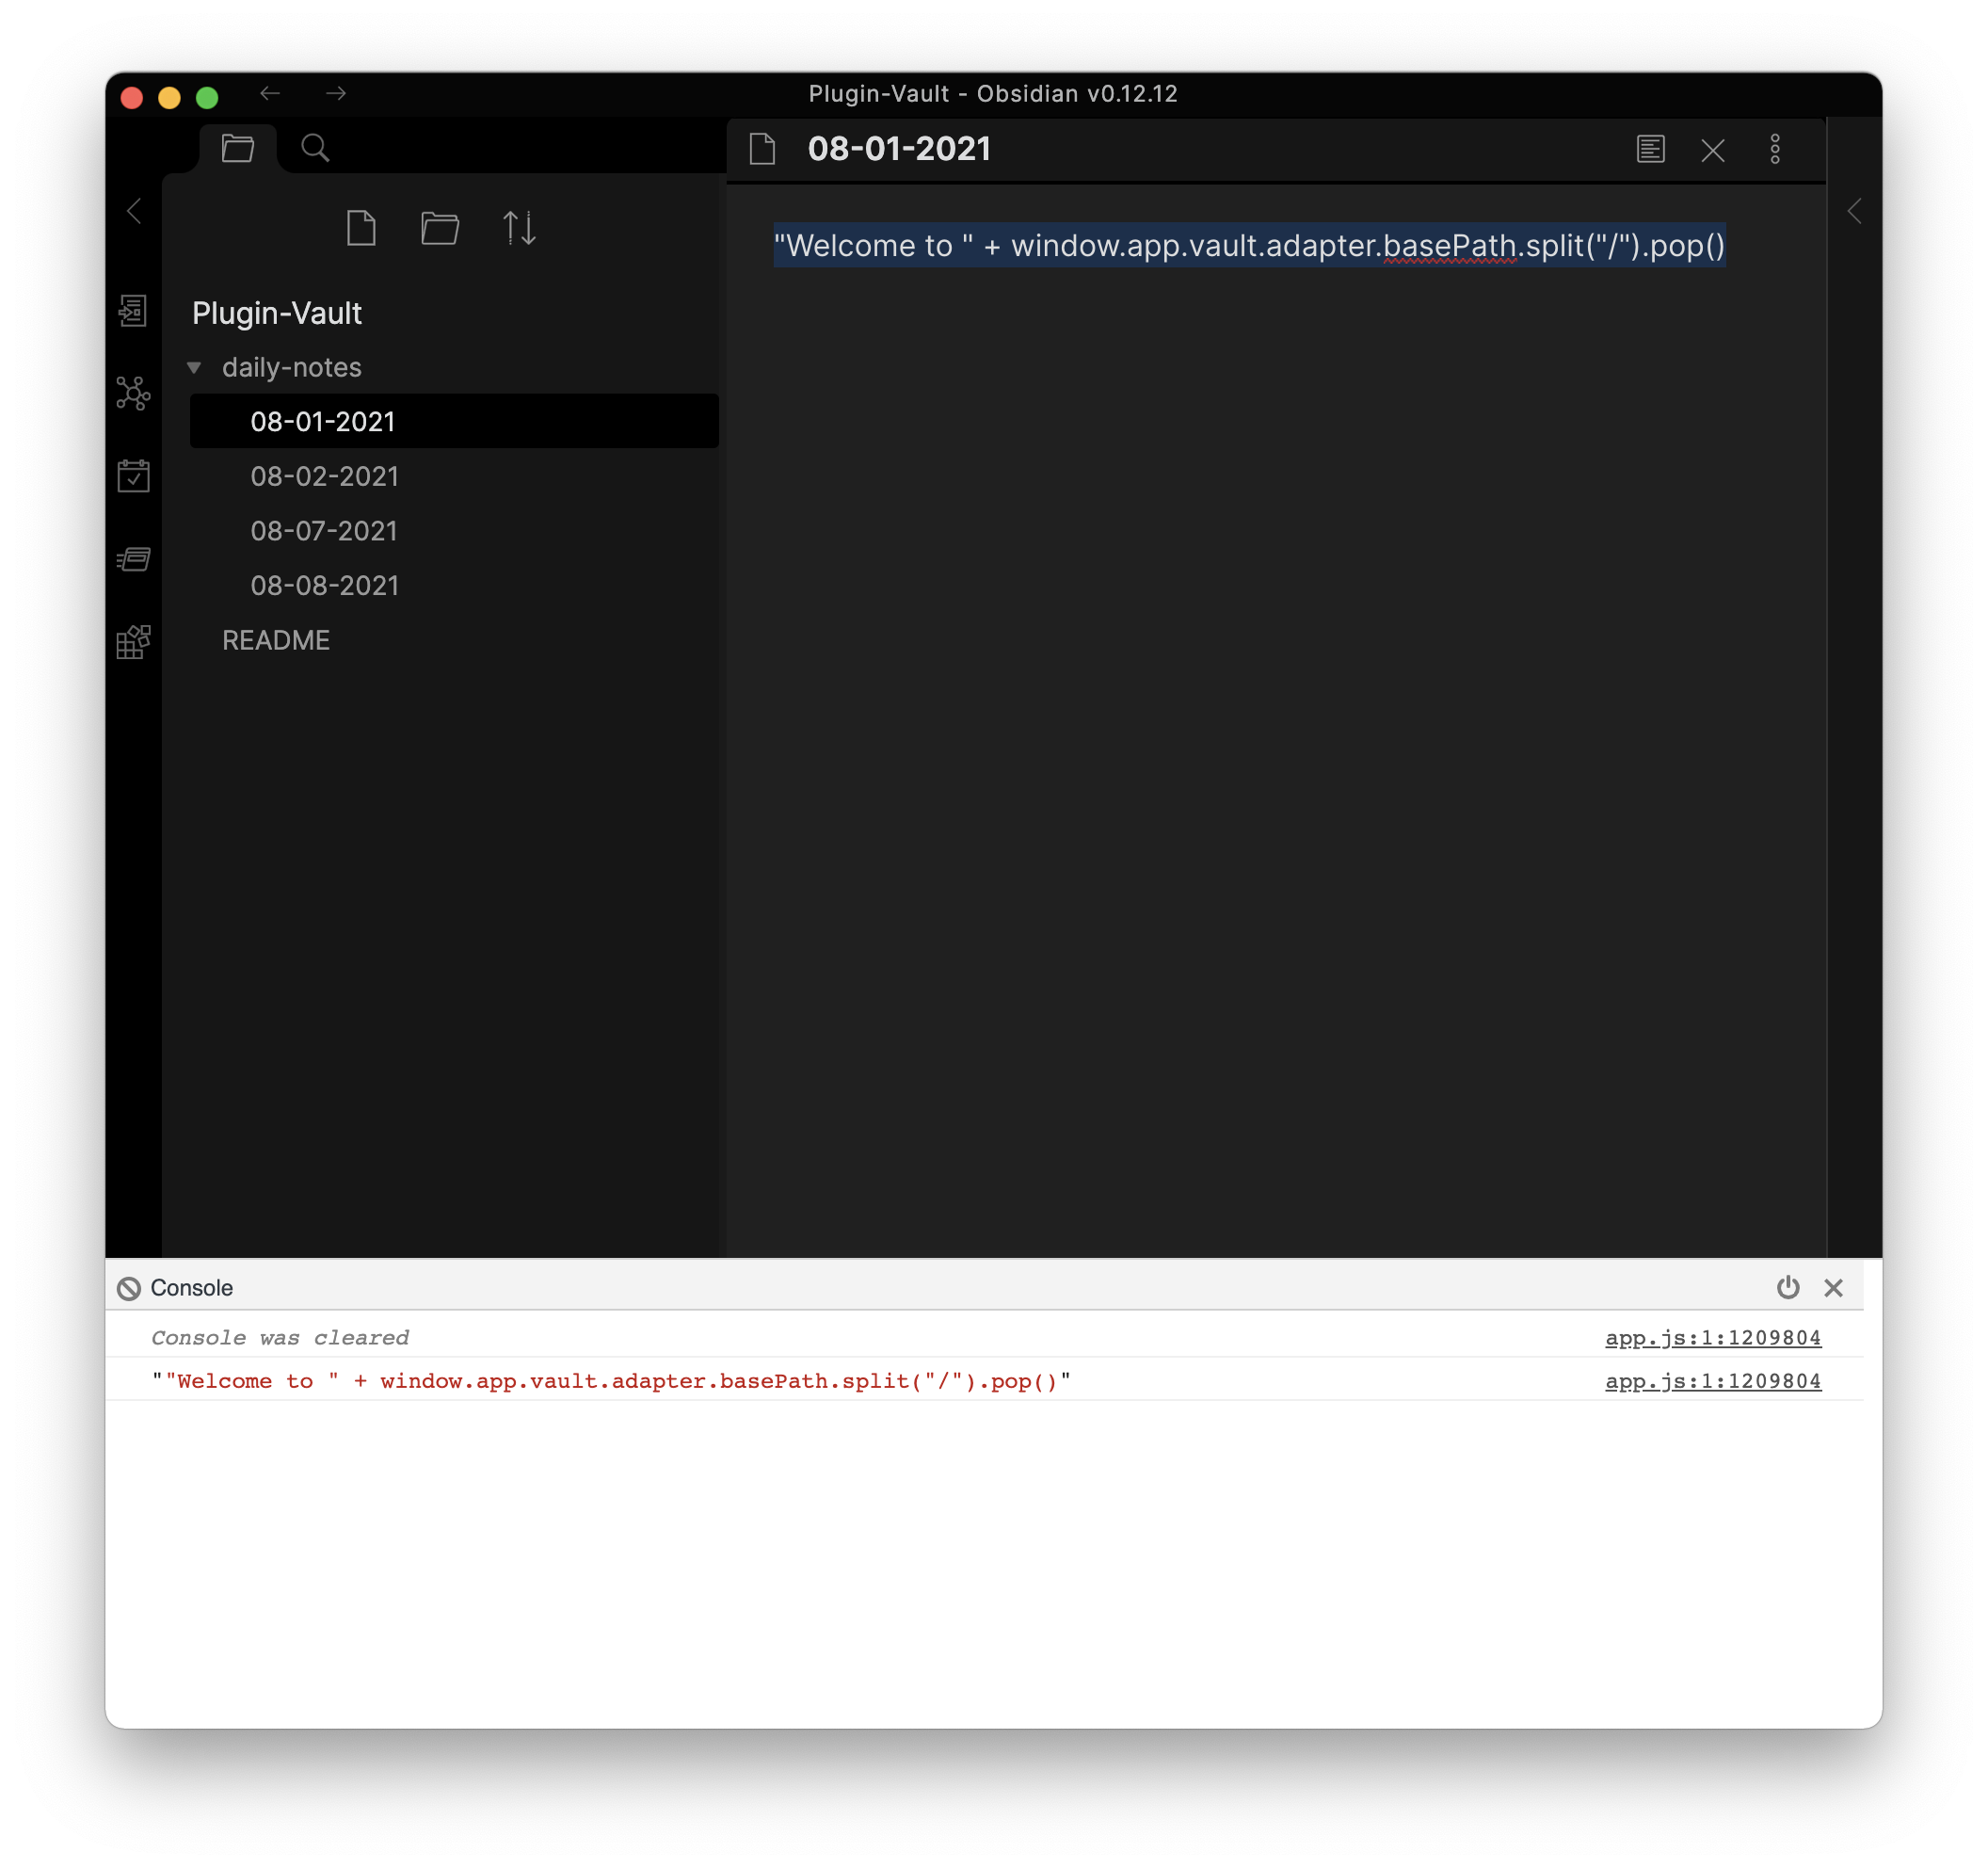Screen dimensions: 1988x1868
Task: Open today's daily note calendar icon
Action: [x=133, y=476]
